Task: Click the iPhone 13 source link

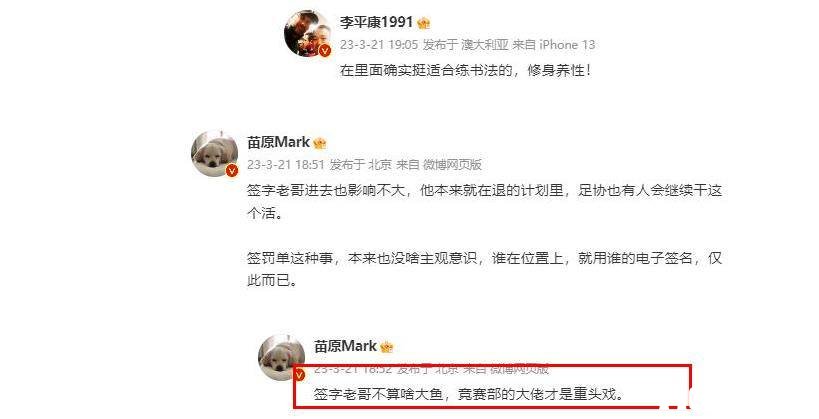Action: [x=567, y=45]
